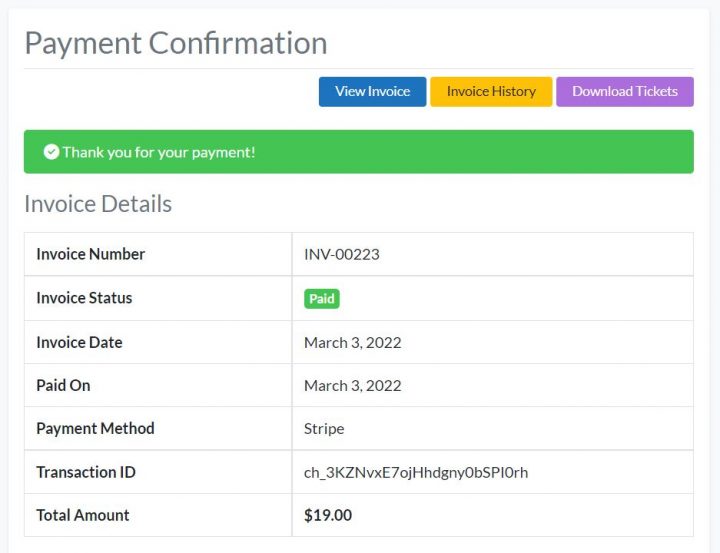Select the Paid On date value

(x=352, y=385)
